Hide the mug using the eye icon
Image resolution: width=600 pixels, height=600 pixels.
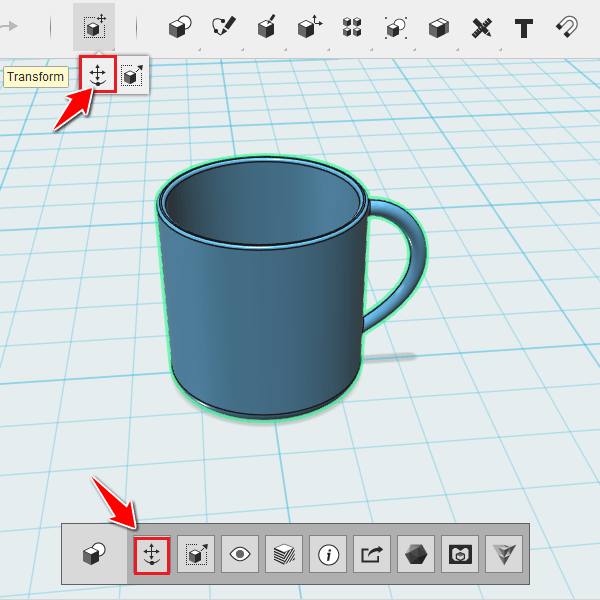pyautogui.click(x=240, y=554)
